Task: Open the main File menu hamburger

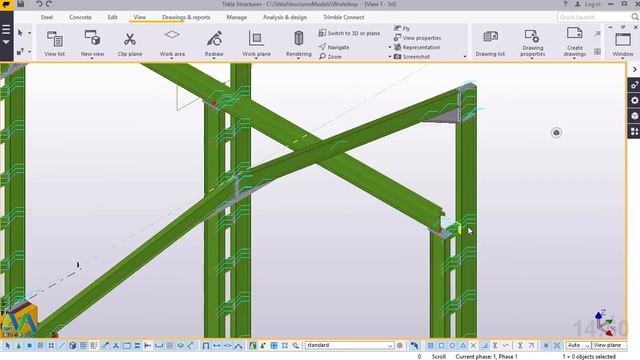Action: pyautogui.click(x=6, y=29)
